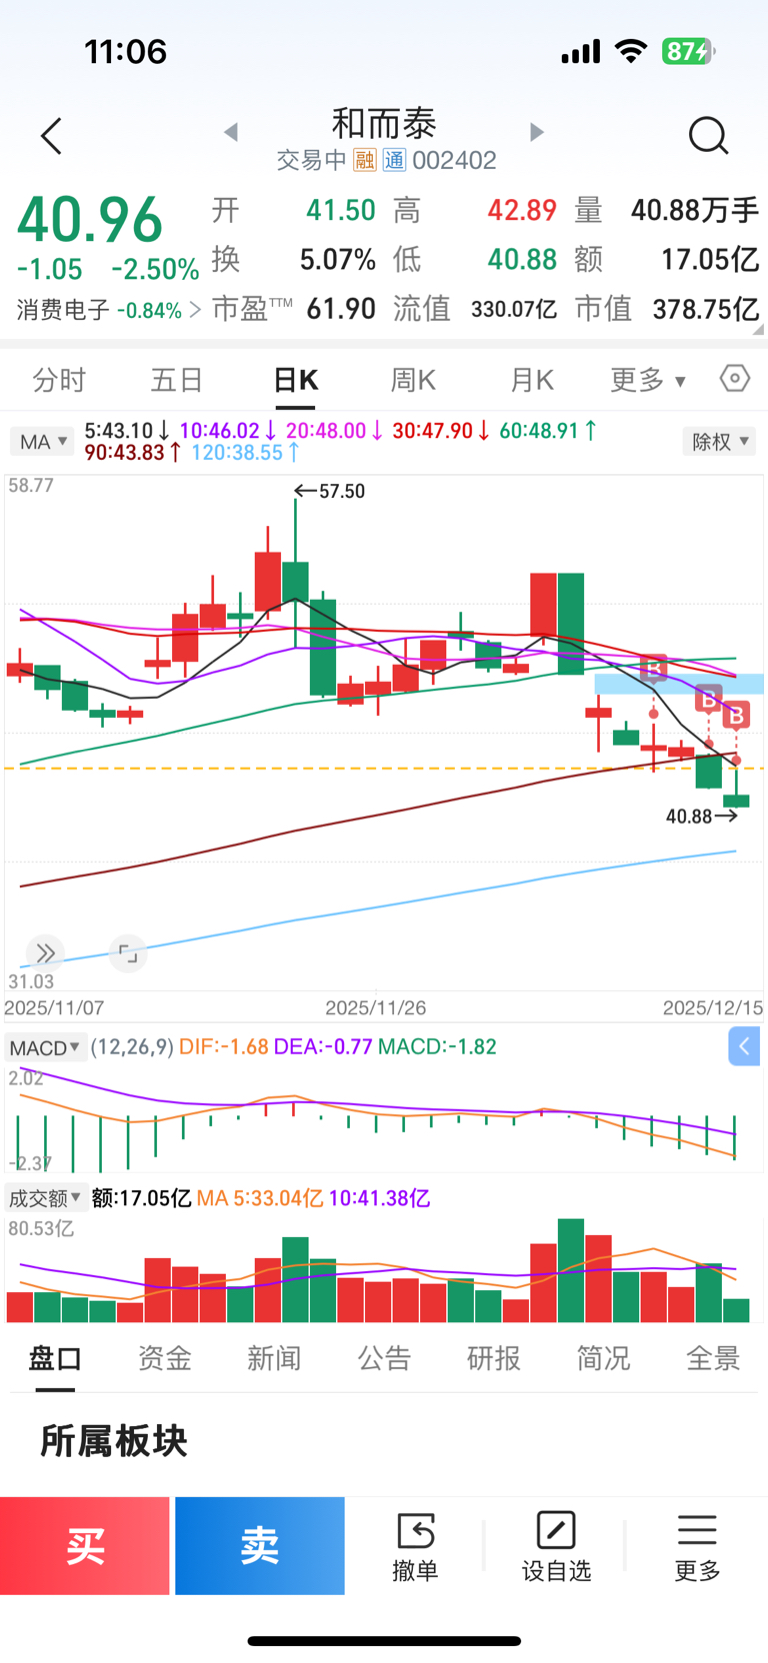Viewport: 768px width, 1663px height.
Task: Go to previous stock with left triangle
Action: tap(231, 132)
